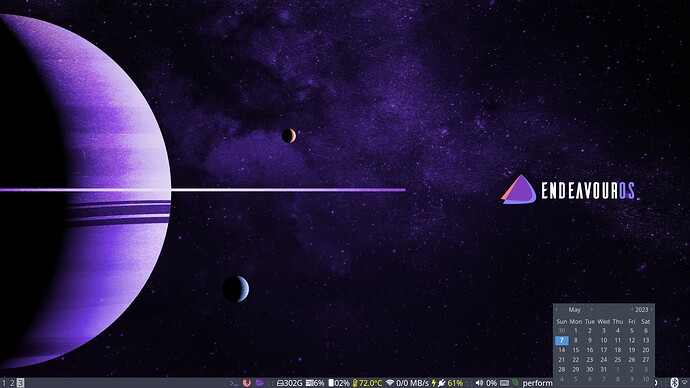The height and width of the screenshot is (388, 690).
Task: Select May 13 in the calendar
Action: (646, 340)
